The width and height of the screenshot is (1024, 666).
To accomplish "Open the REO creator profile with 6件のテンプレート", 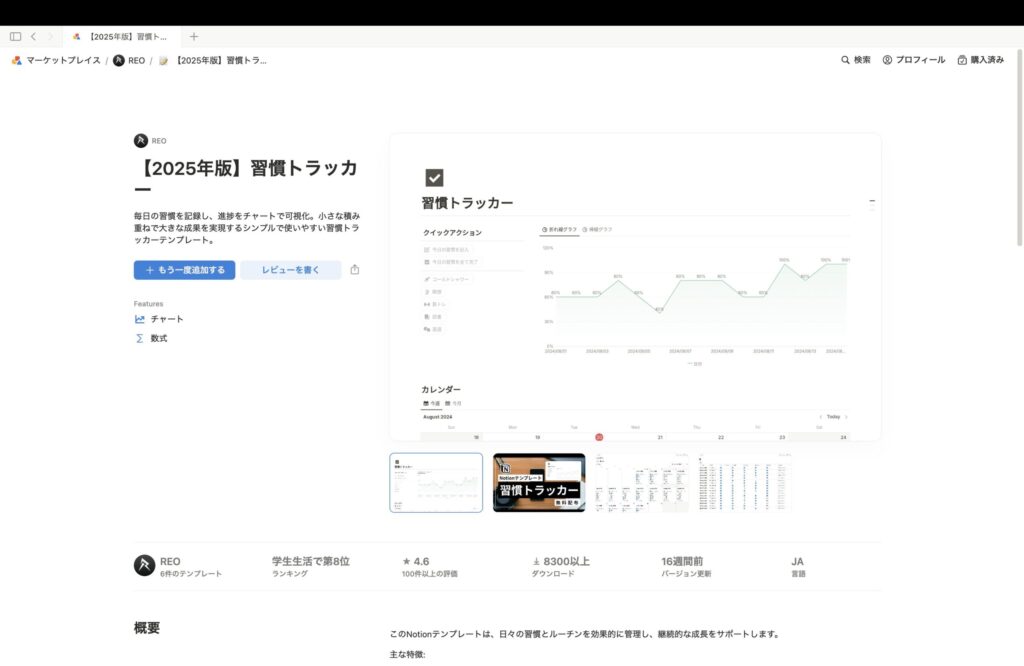I will coord(180,566).
